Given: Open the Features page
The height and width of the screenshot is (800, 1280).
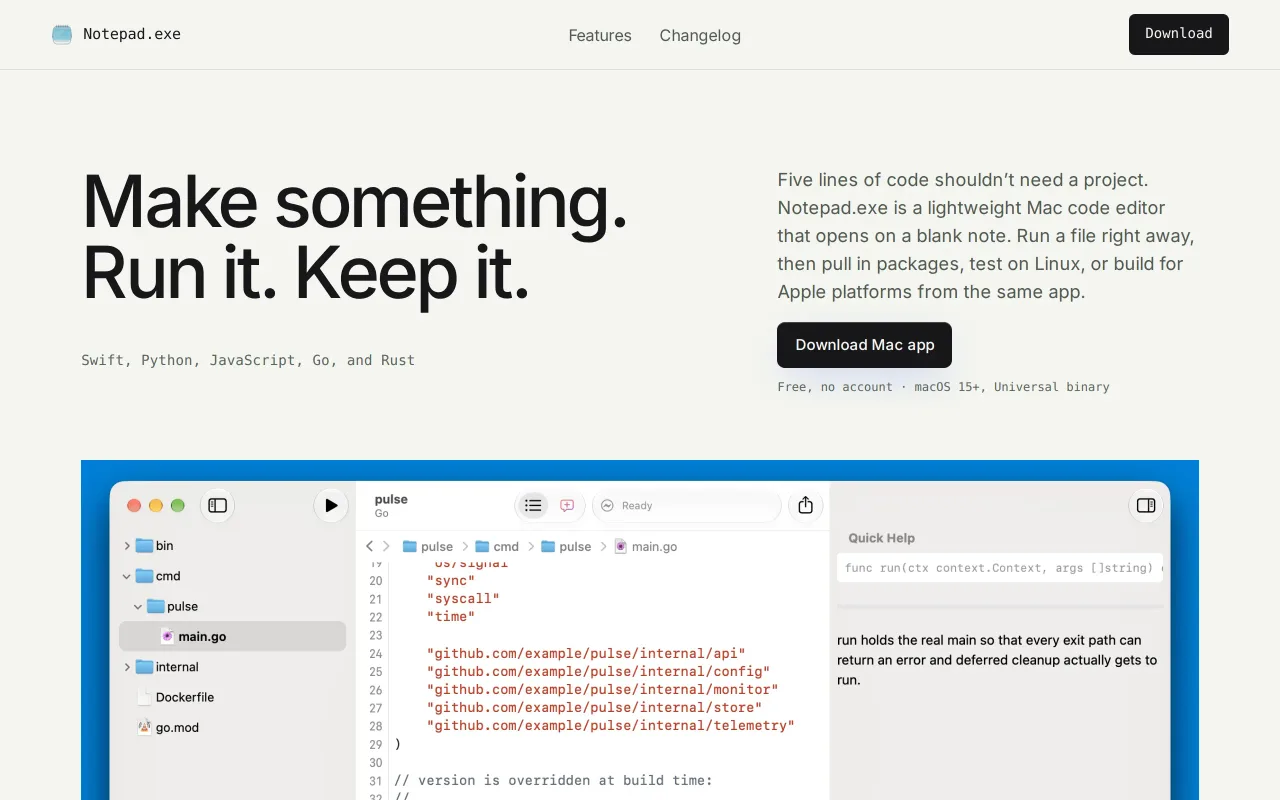Looking at the screenshot, I should coord(600,35).
